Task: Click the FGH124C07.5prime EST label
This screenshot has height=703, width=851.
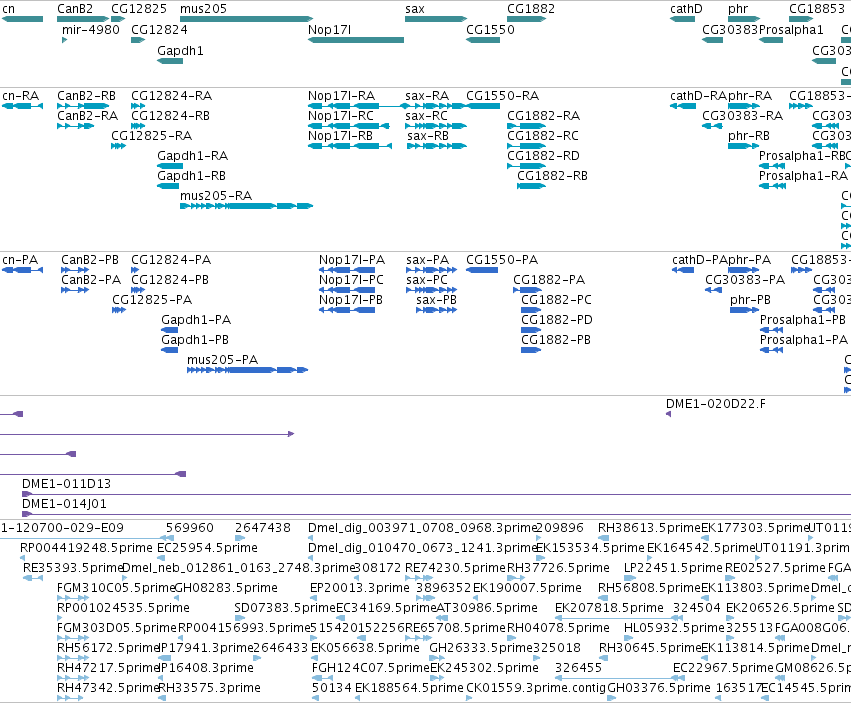Action: [x=371, y=667]
